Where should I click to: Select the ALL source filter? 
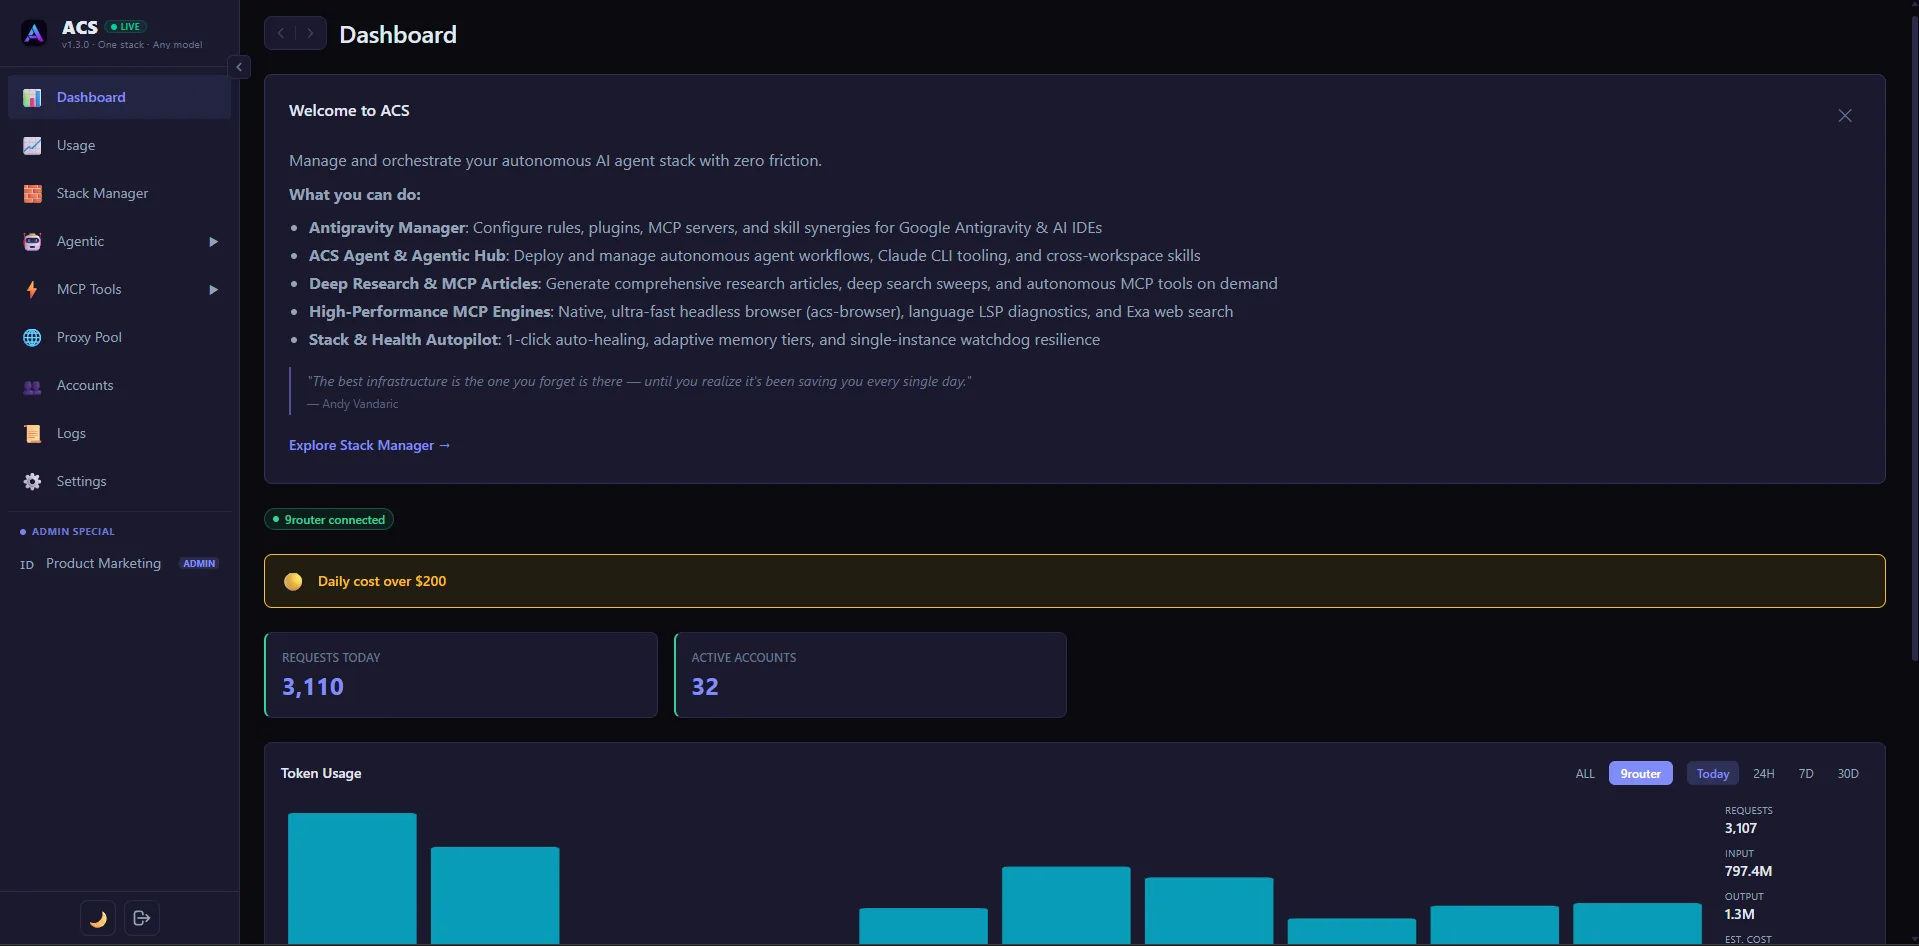(1585, 774)
